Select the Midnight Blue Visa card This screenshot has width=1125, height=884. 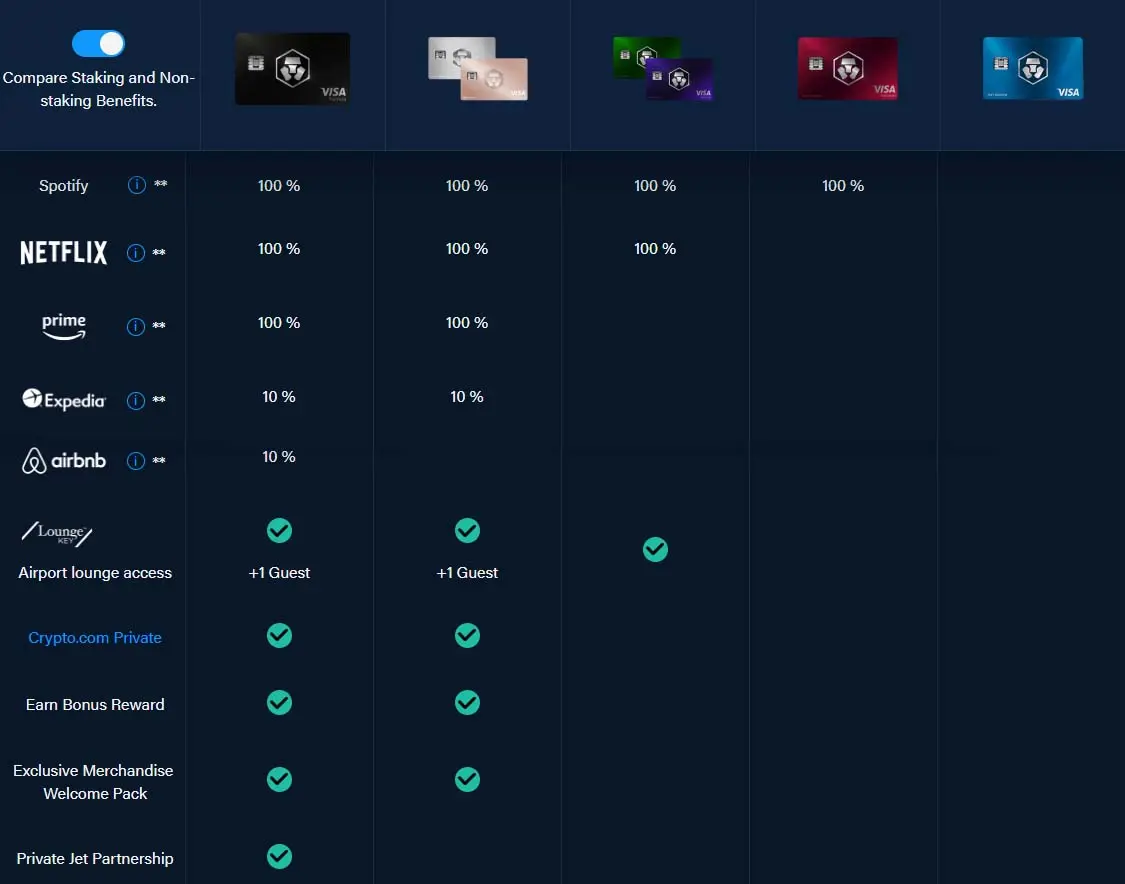(1032, 68)
